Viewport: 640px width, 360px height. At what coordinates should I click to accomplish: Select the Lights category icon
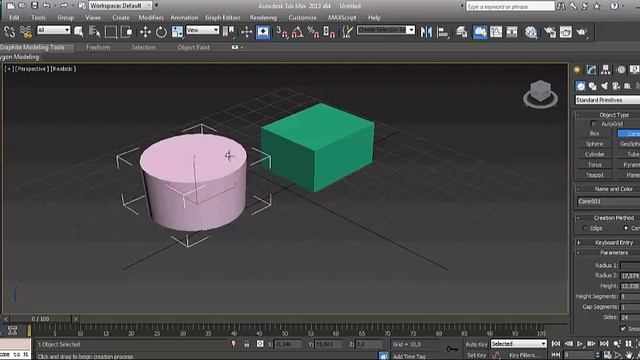[x=604, y=86]
